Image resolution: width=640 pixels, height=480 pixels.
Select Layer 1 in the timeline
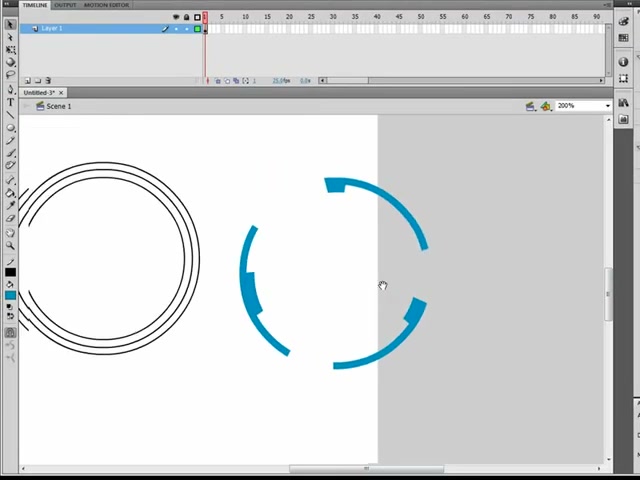click(x=110, y=29)
